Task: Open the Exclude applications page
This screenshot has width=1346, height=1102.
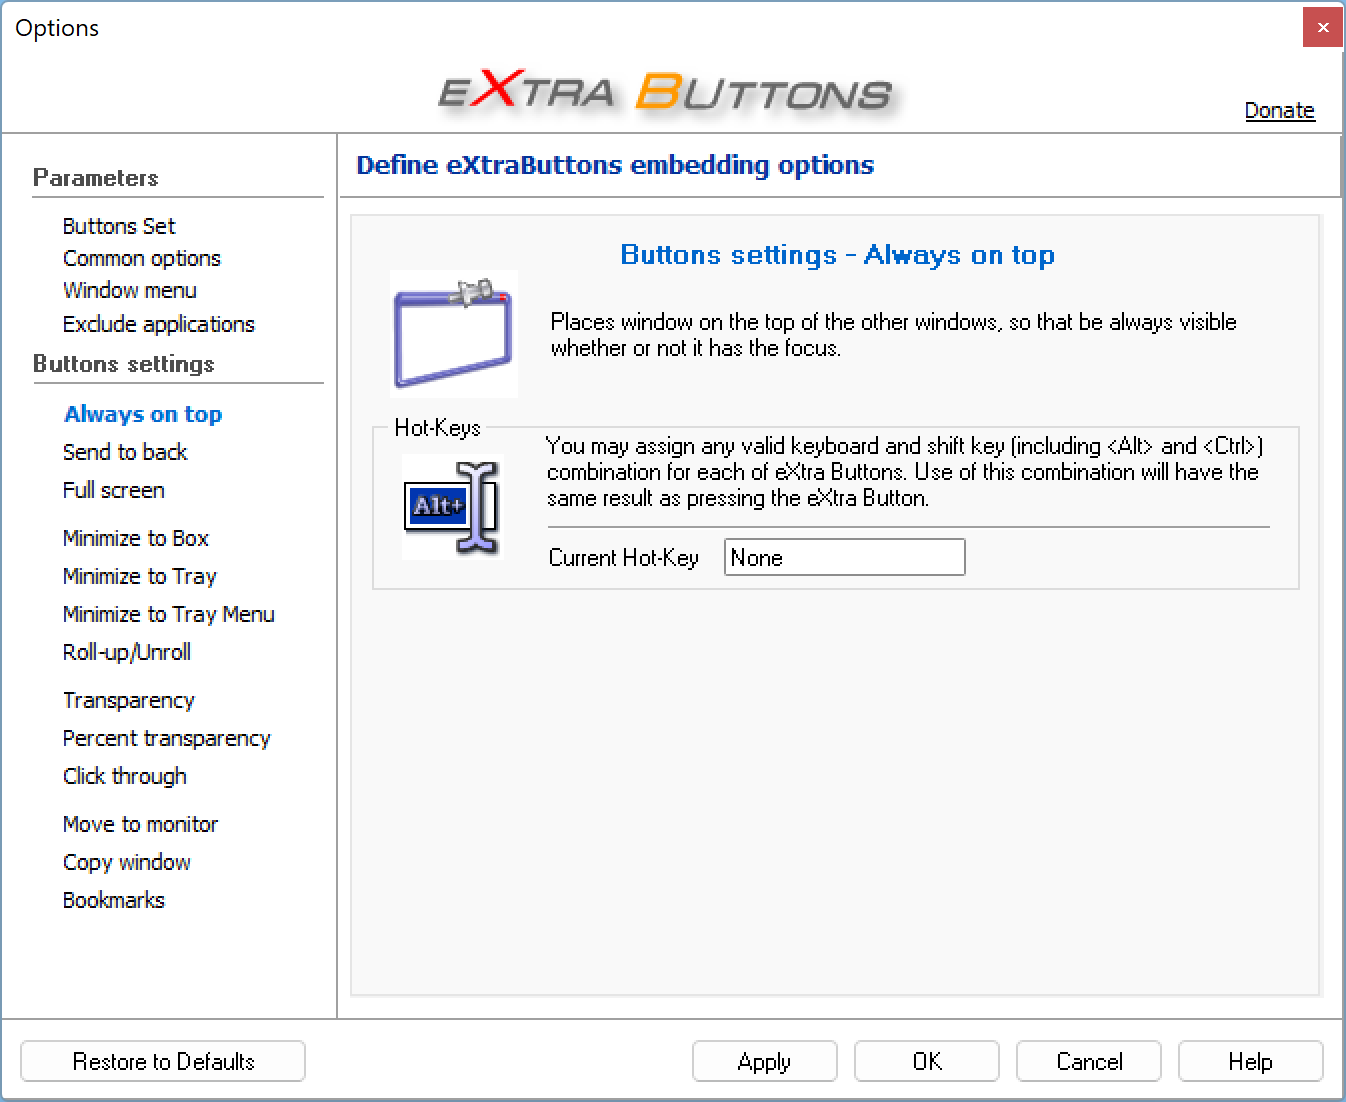Action: (159, 324)
